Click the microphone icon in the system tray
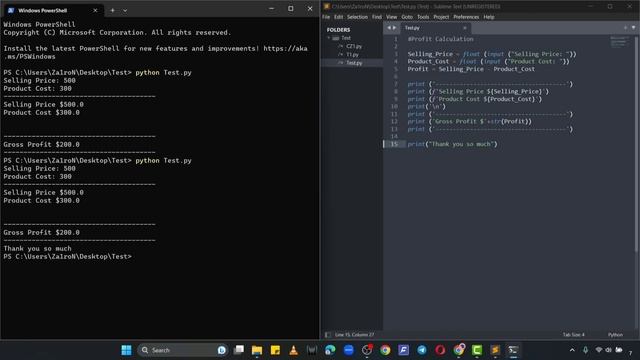Viewport: 640px width, 360px height. click(x=585, y=350)
